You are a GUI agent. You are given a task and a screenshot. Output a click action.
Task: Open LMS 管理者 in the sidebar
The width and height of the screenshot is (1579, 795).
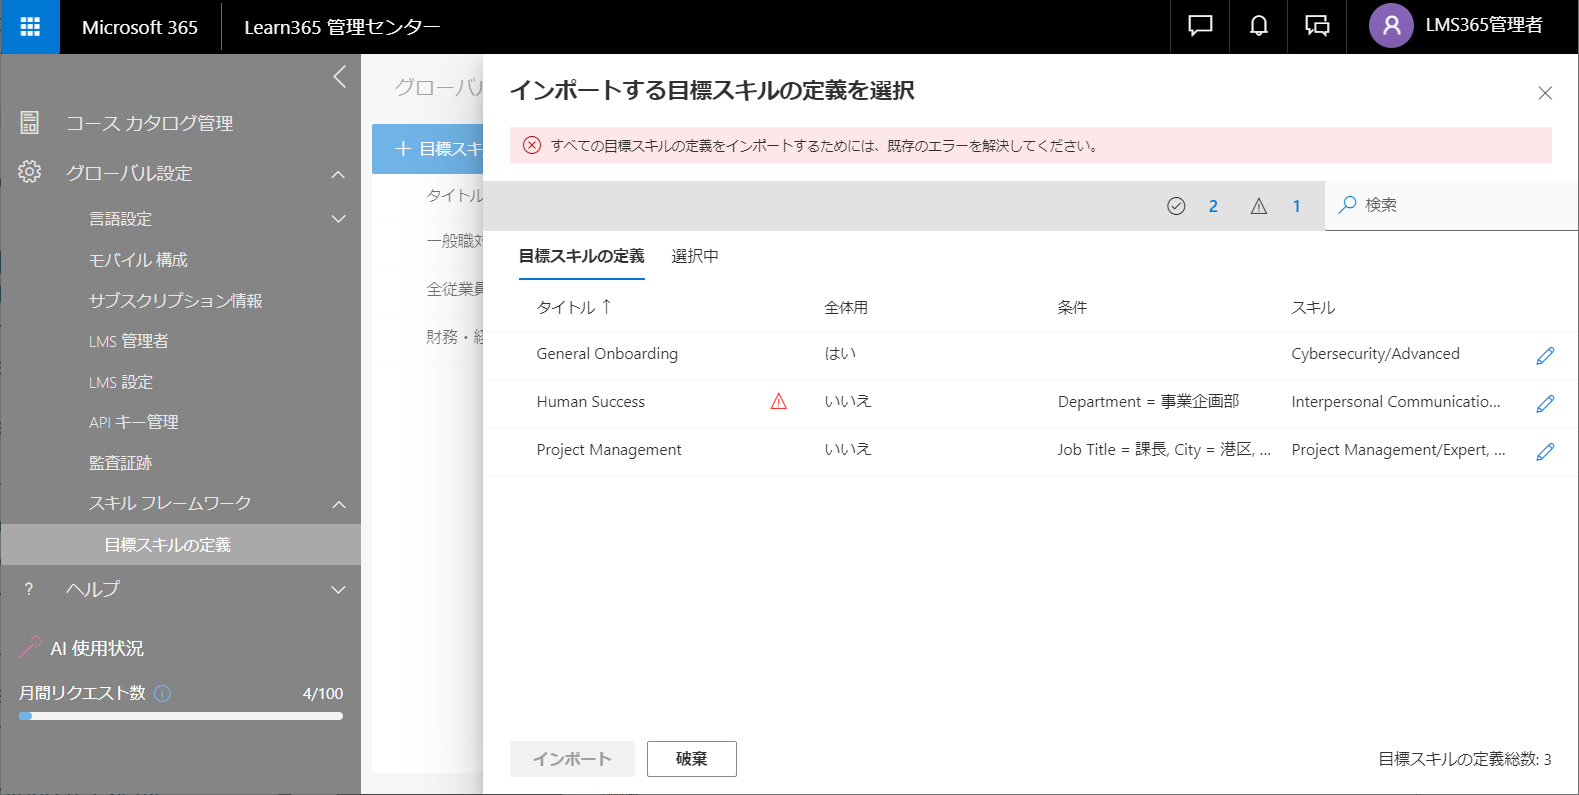[x=128, y=341]
